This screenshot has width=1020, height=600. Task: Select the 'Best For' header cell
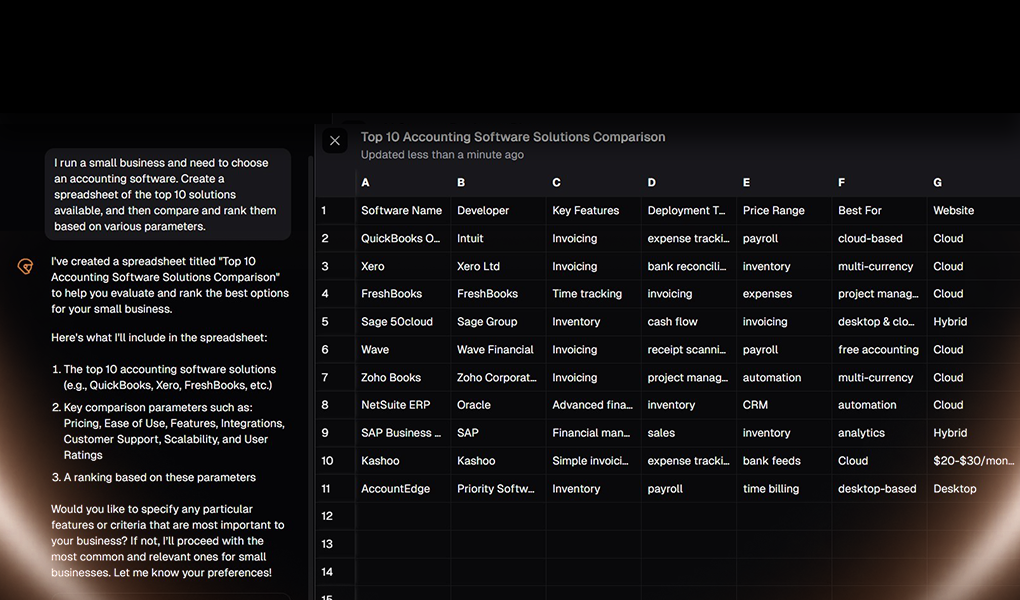click(879, 211)
